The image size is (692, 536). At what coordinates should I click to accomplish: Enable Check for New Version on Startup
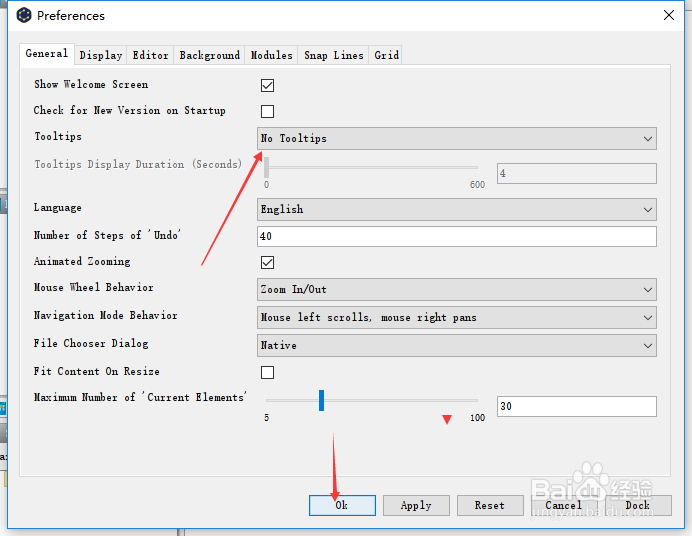pos(267,111)
